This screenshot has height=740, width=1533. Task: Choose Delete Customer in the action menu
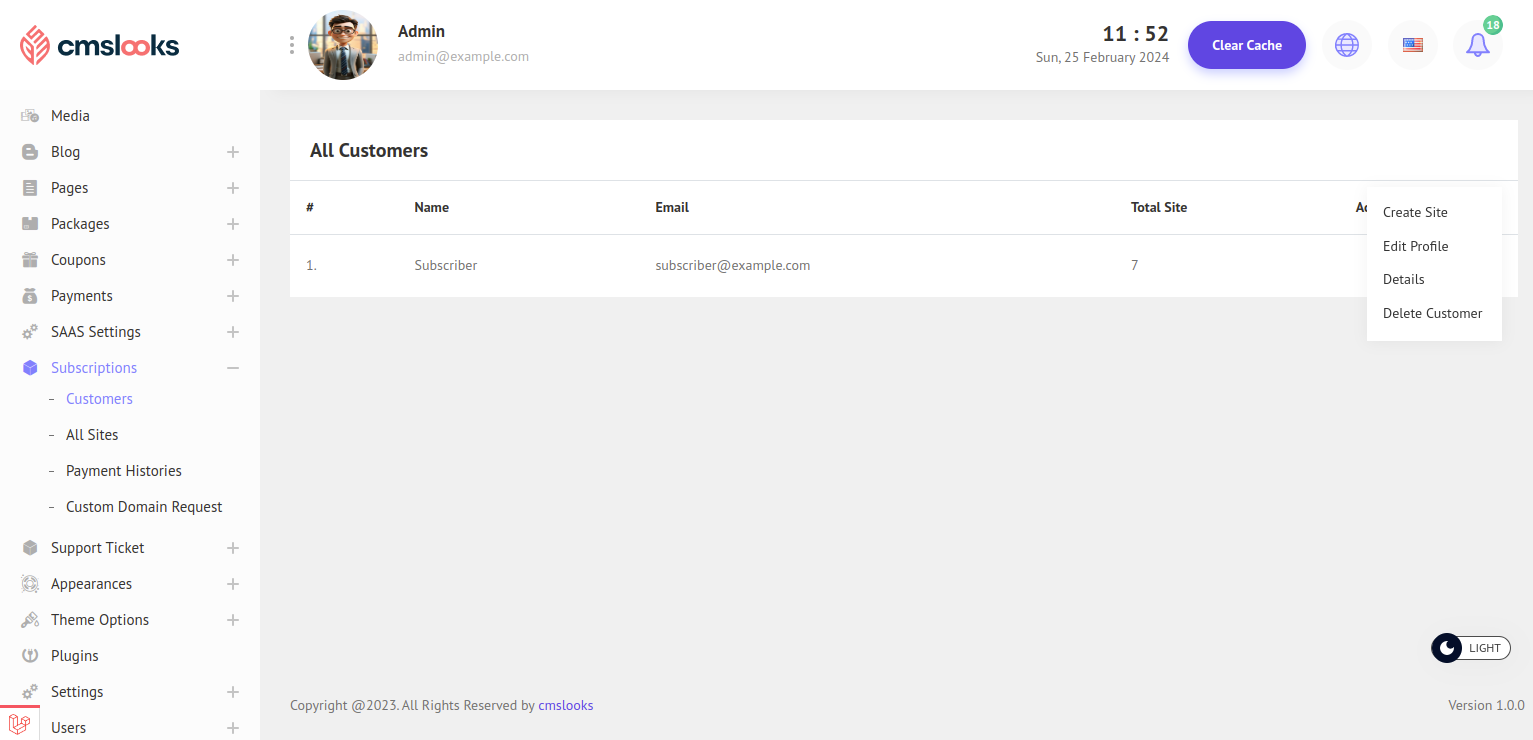1432,313
